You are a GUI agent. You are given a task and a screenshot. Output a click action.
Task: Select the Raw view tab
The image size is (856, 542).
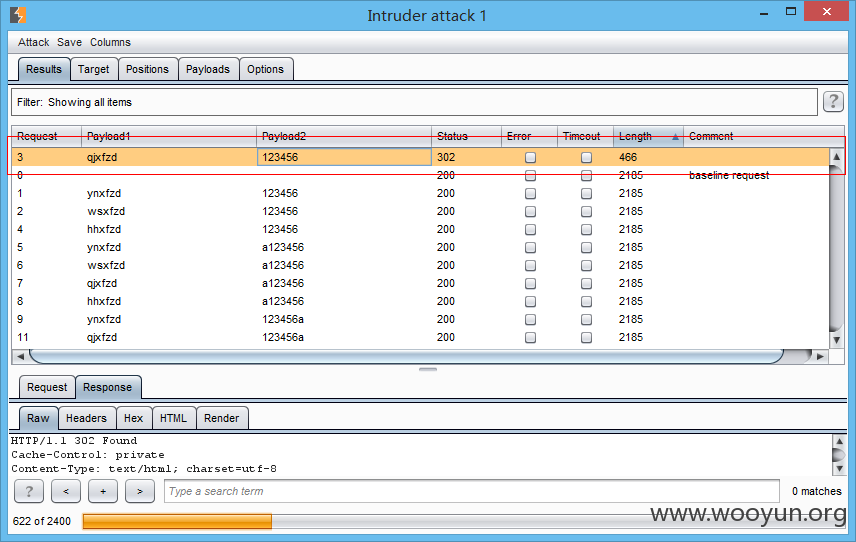38,418
